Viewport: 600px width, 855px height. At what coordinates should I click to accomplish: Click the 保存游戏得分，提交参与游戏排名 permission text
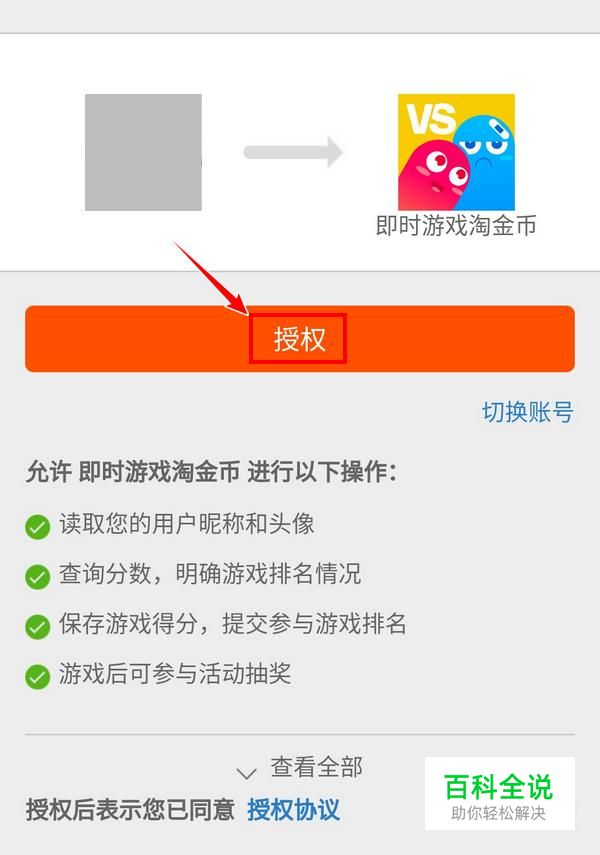click(x=233, y=624)
